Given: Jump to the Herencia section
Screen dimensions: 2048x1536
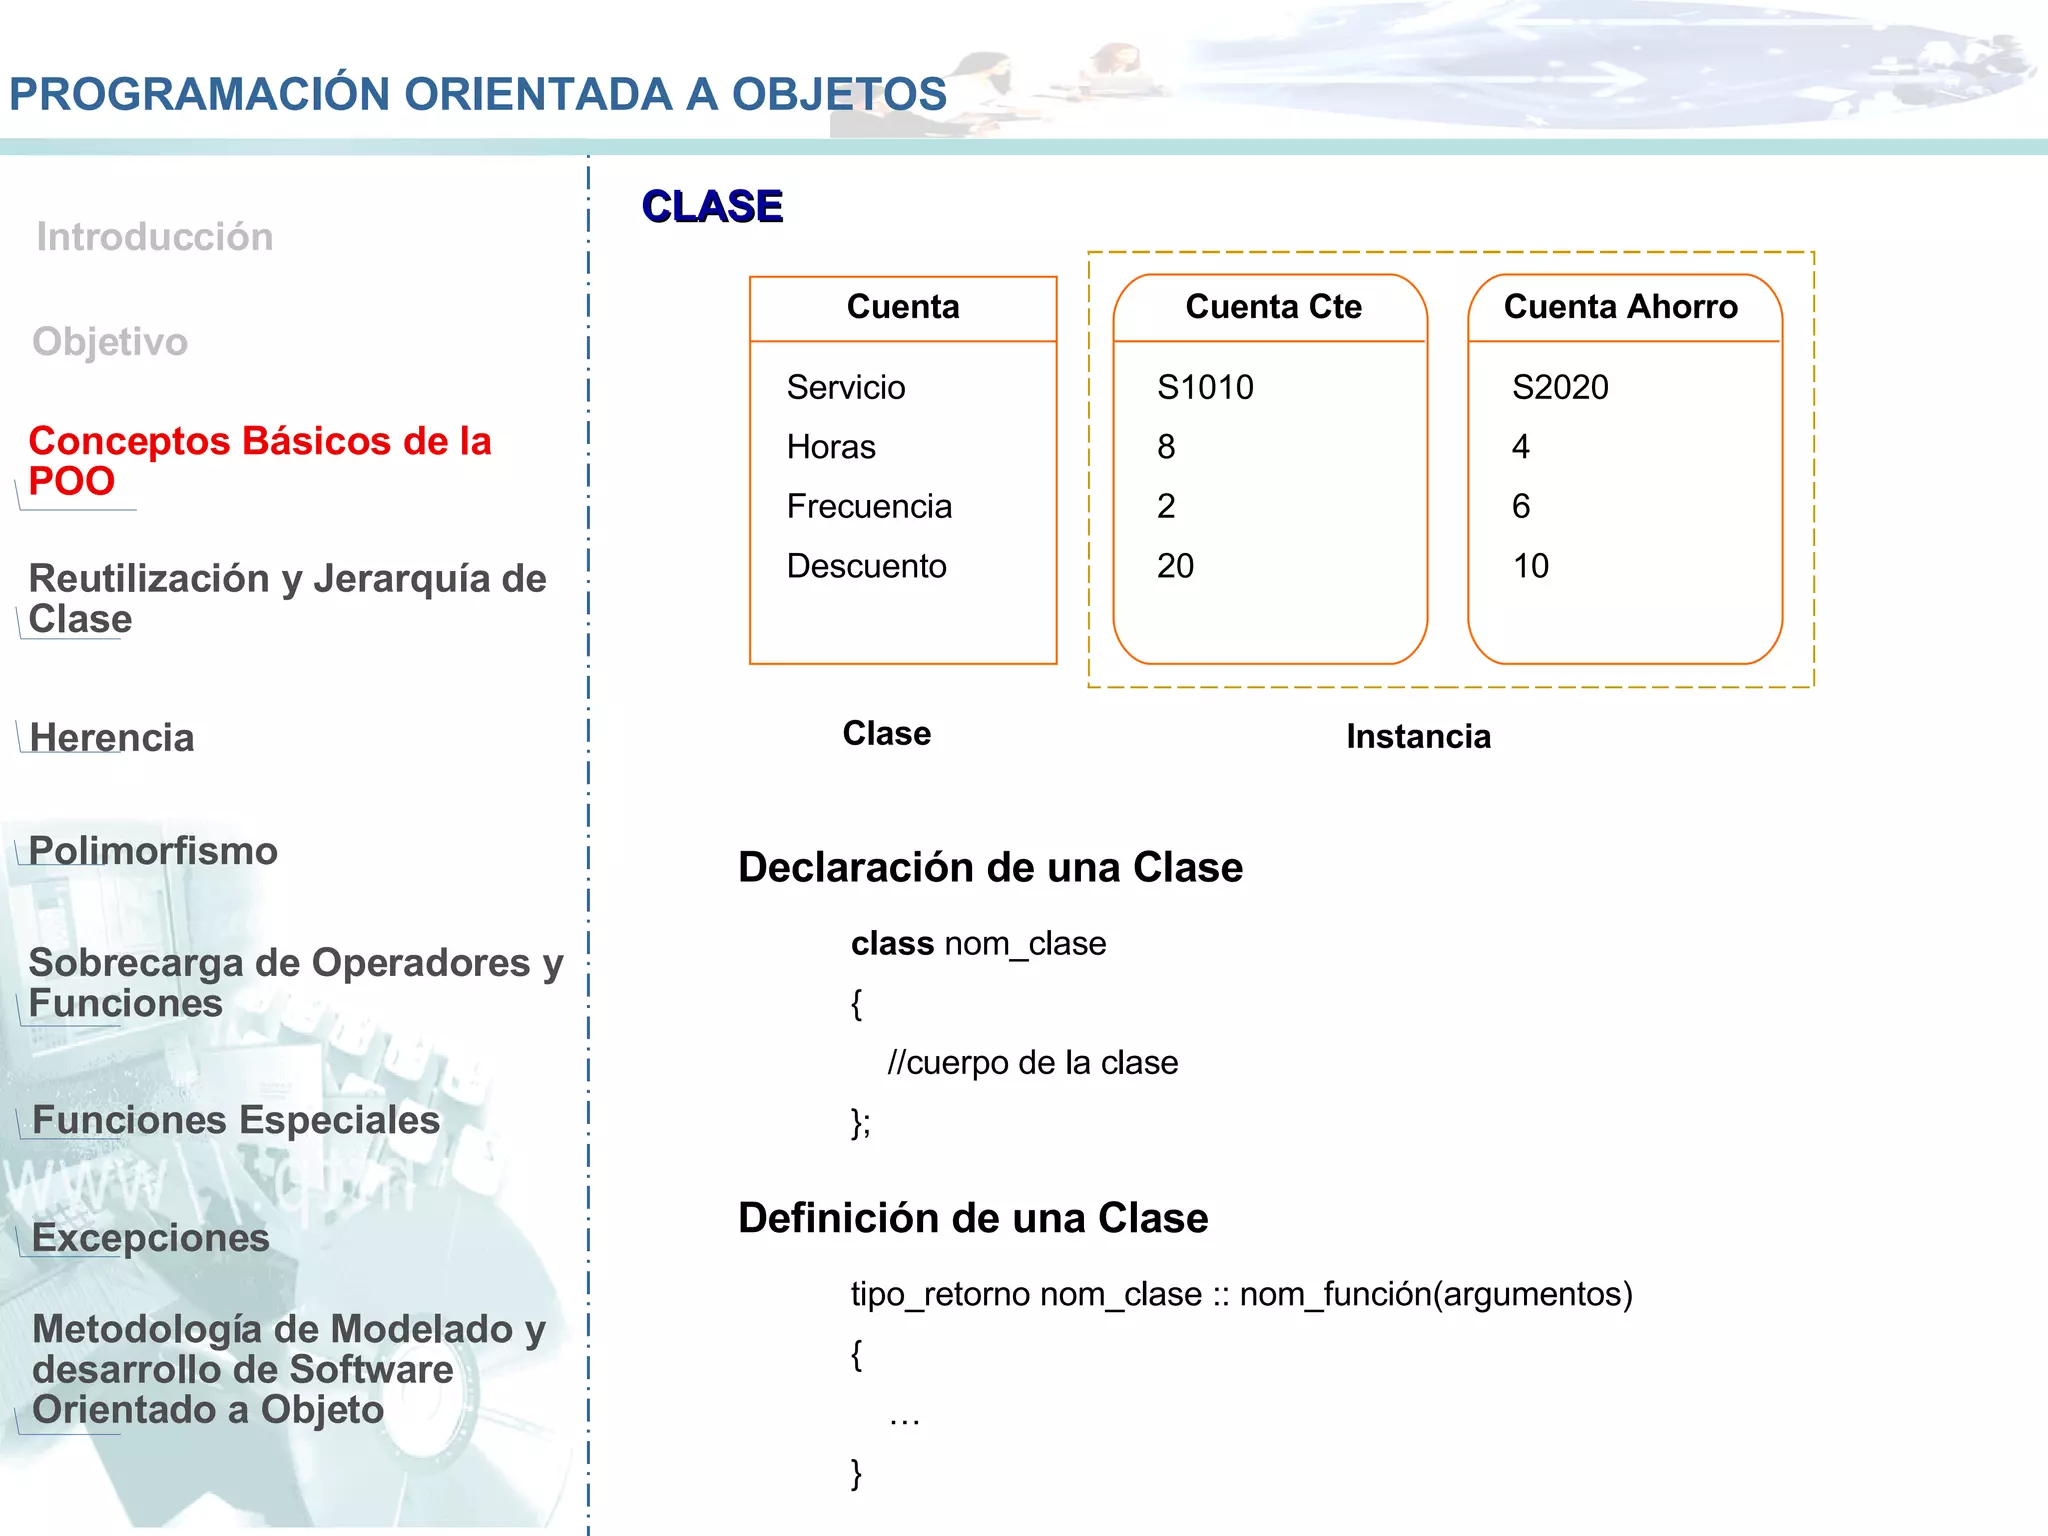Looking at the screenshot, I should (x=112, y=737).
